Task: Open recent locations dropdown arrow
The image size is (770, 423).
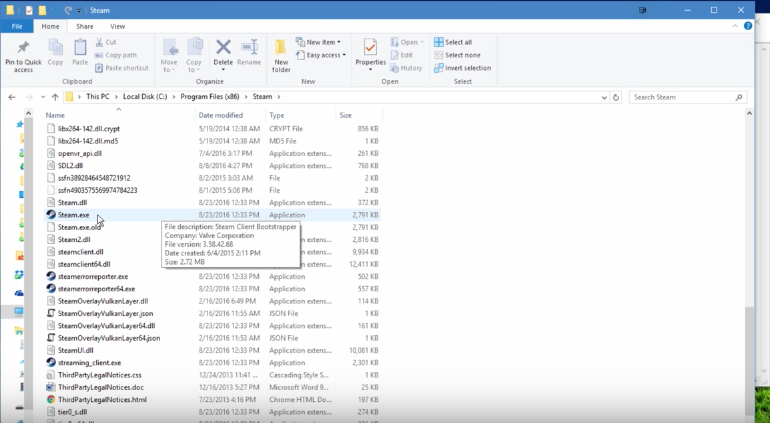Action: [x=43, y=97]
